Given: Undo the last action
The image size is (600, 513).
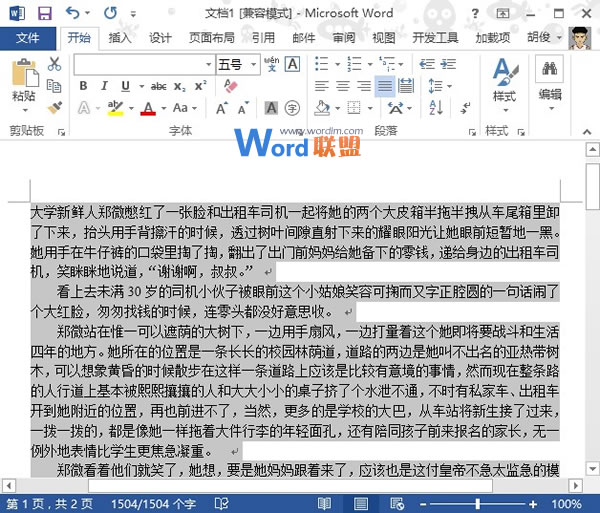Looking at the screenshot, I should point(72,13).
